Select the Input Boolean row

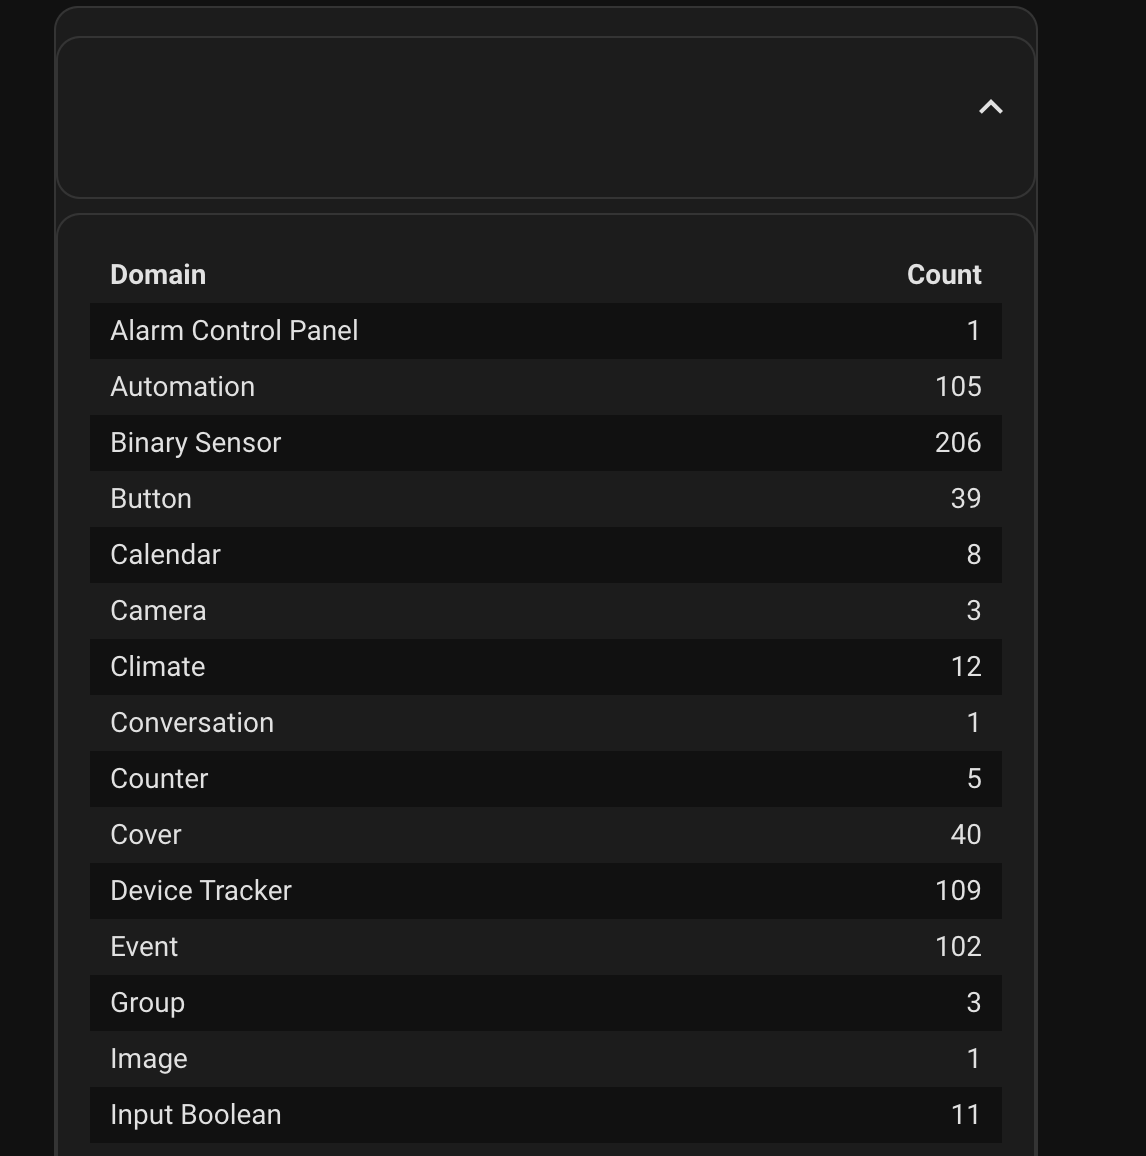[546, 1115]
